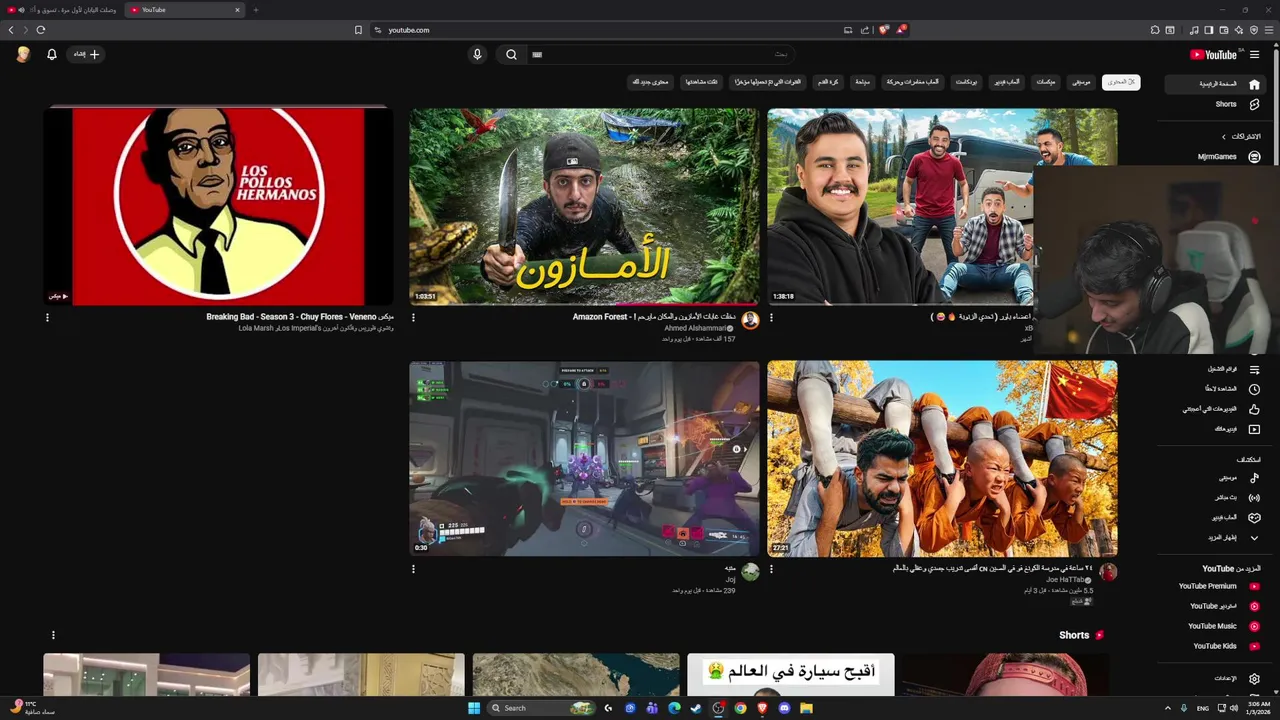Click the taskbar Search box
The width and height of the screenshot is (1280, 720).
pyautogui.click(x=541, y=708)
